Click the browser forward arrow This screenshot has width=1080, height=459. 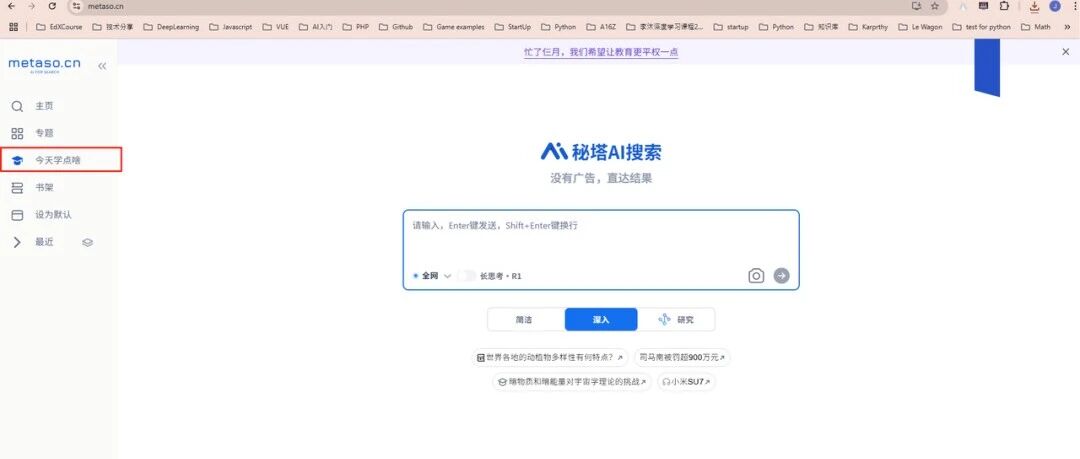[x=31, y=6]
